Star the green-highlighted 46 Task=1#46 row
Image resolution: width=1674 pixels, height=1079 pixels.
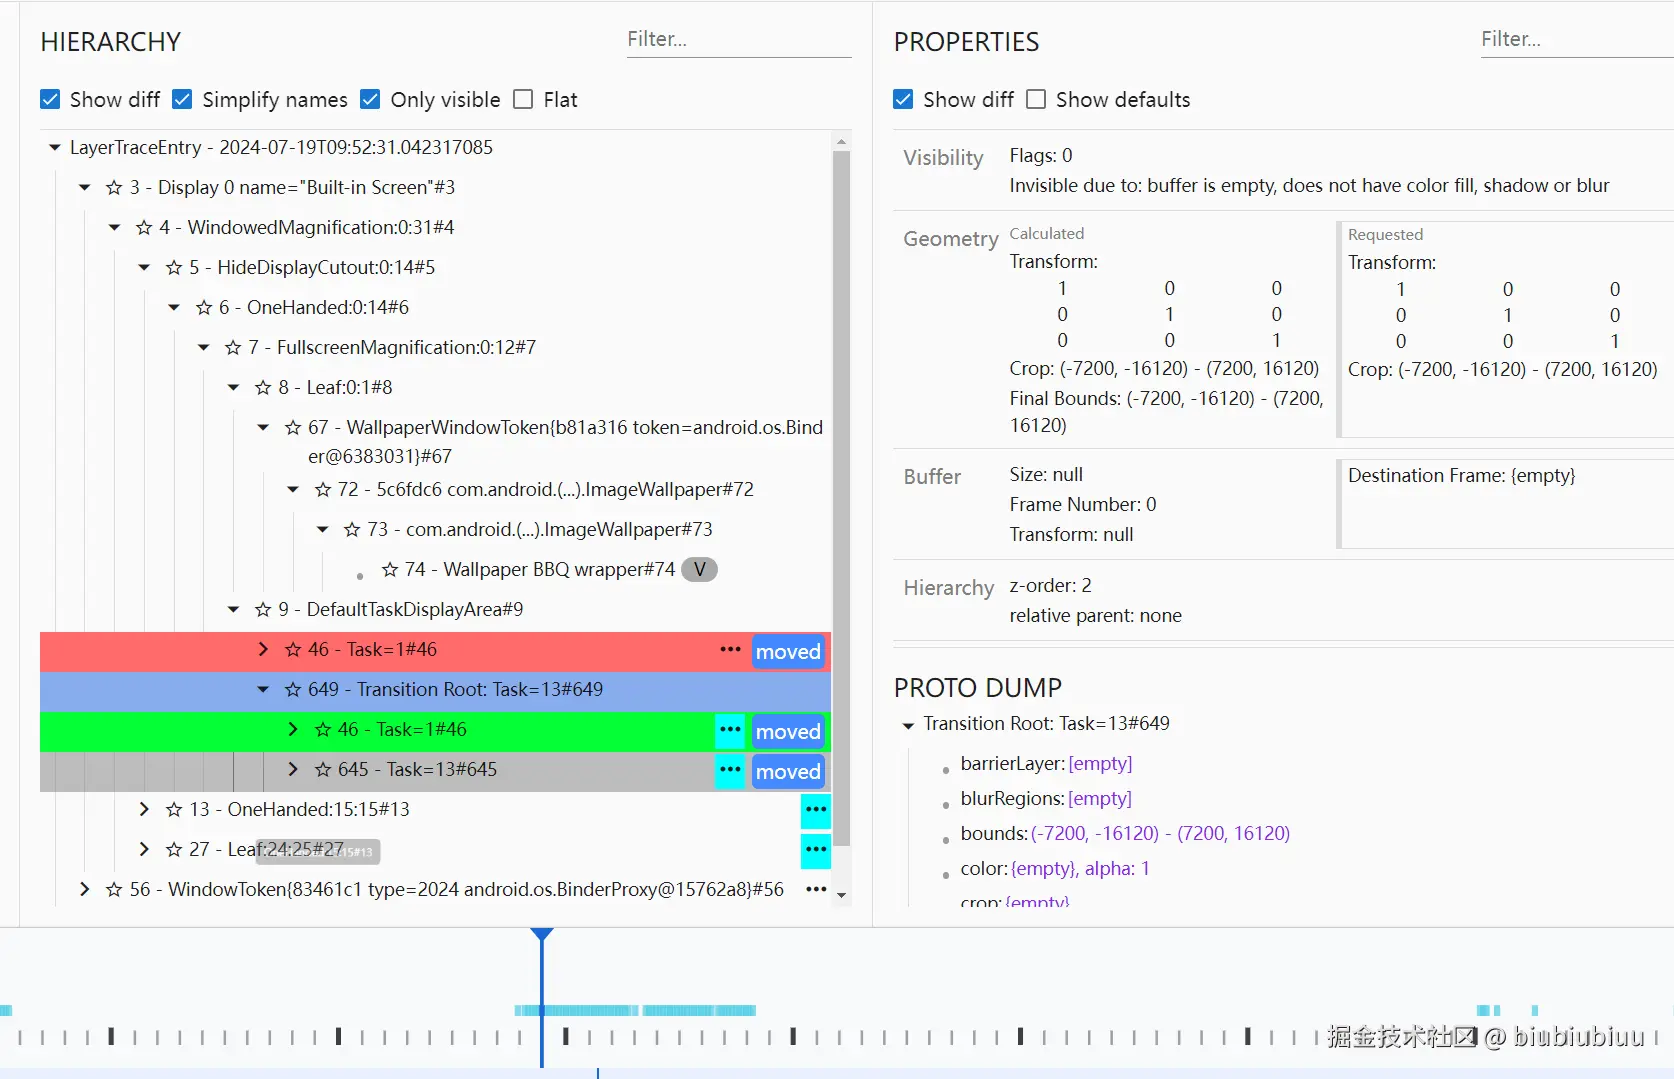[x=323, y=730]
